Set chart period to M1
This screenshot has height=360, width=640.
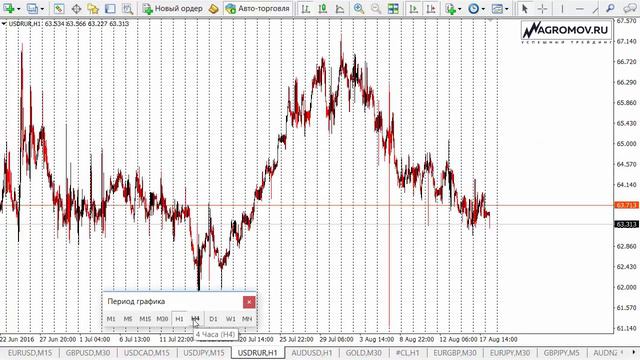pos(111,319)
